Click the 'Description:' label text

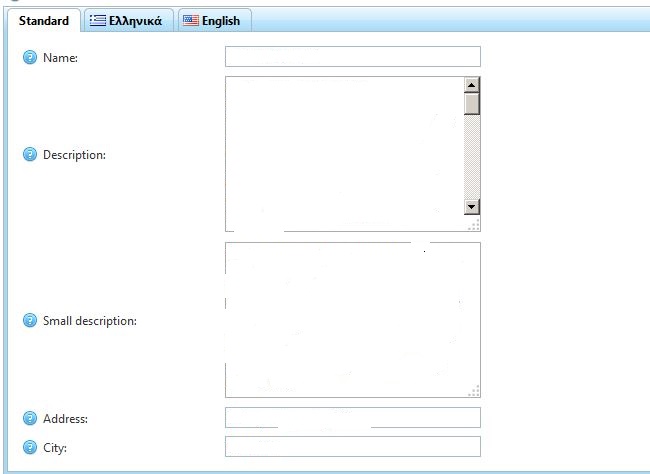coord(75,155)
